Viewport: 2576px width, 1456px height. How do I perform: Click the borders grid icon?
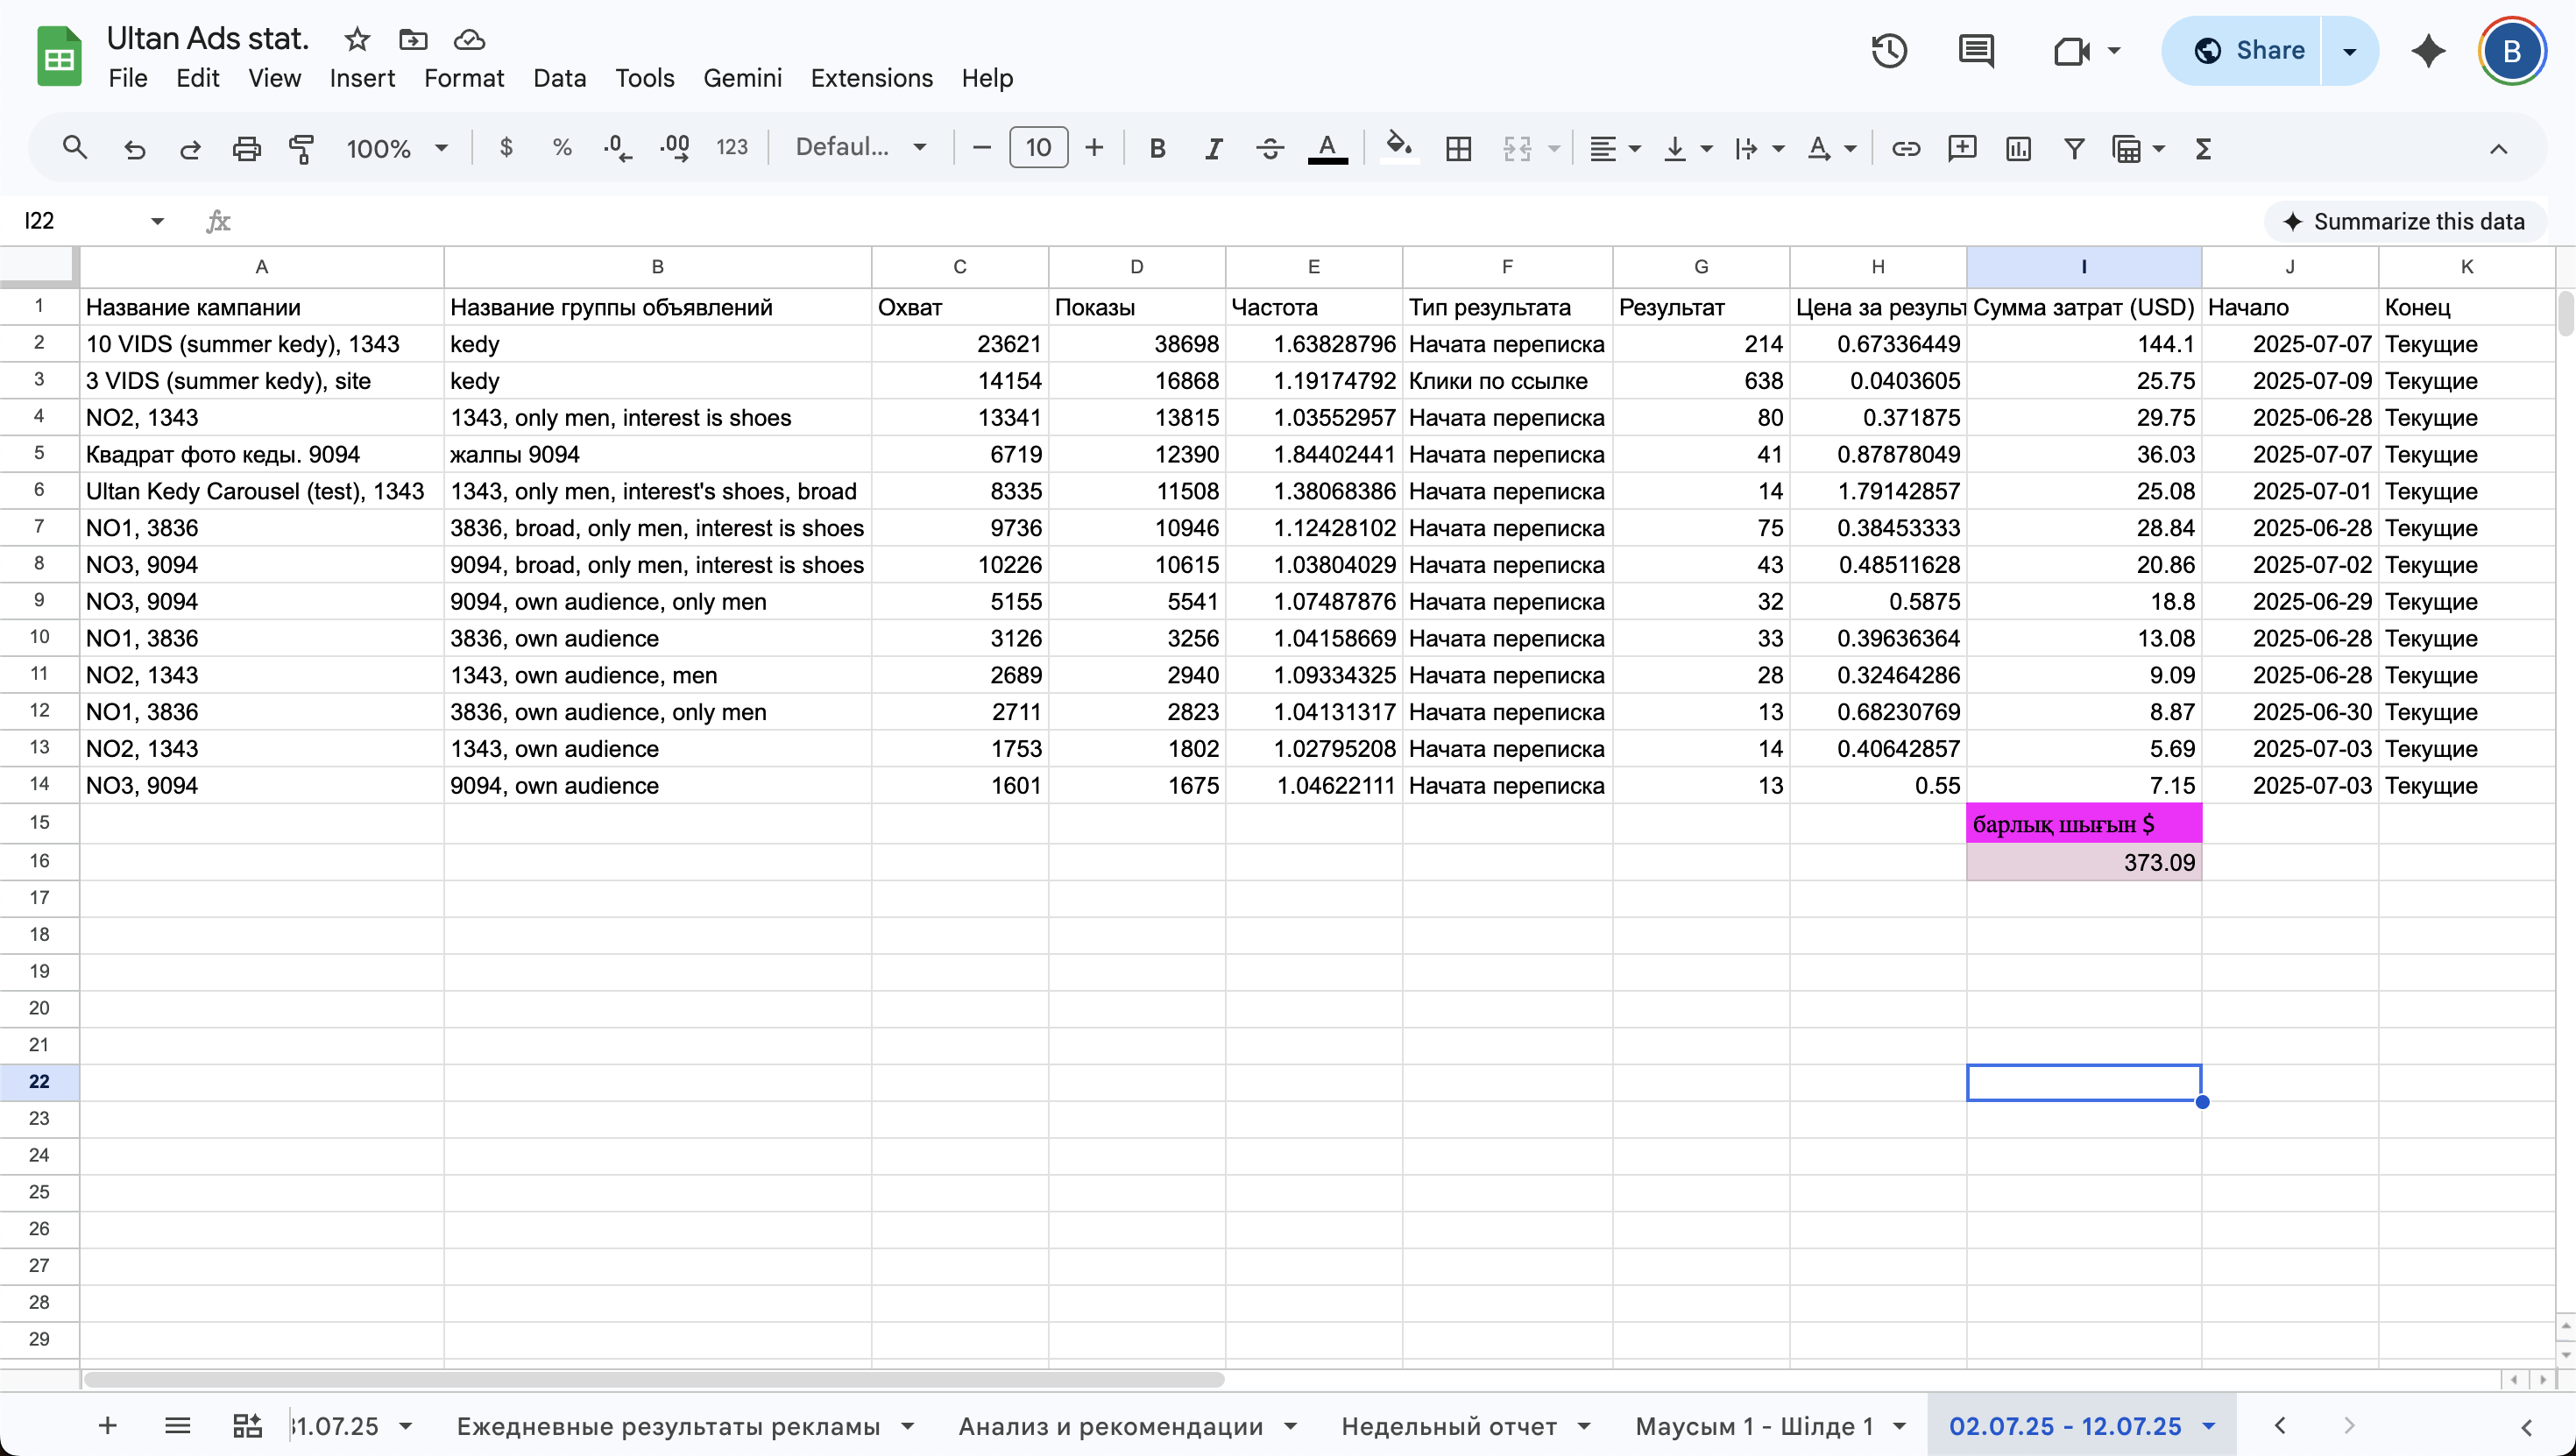click(x=1459, y=149)
